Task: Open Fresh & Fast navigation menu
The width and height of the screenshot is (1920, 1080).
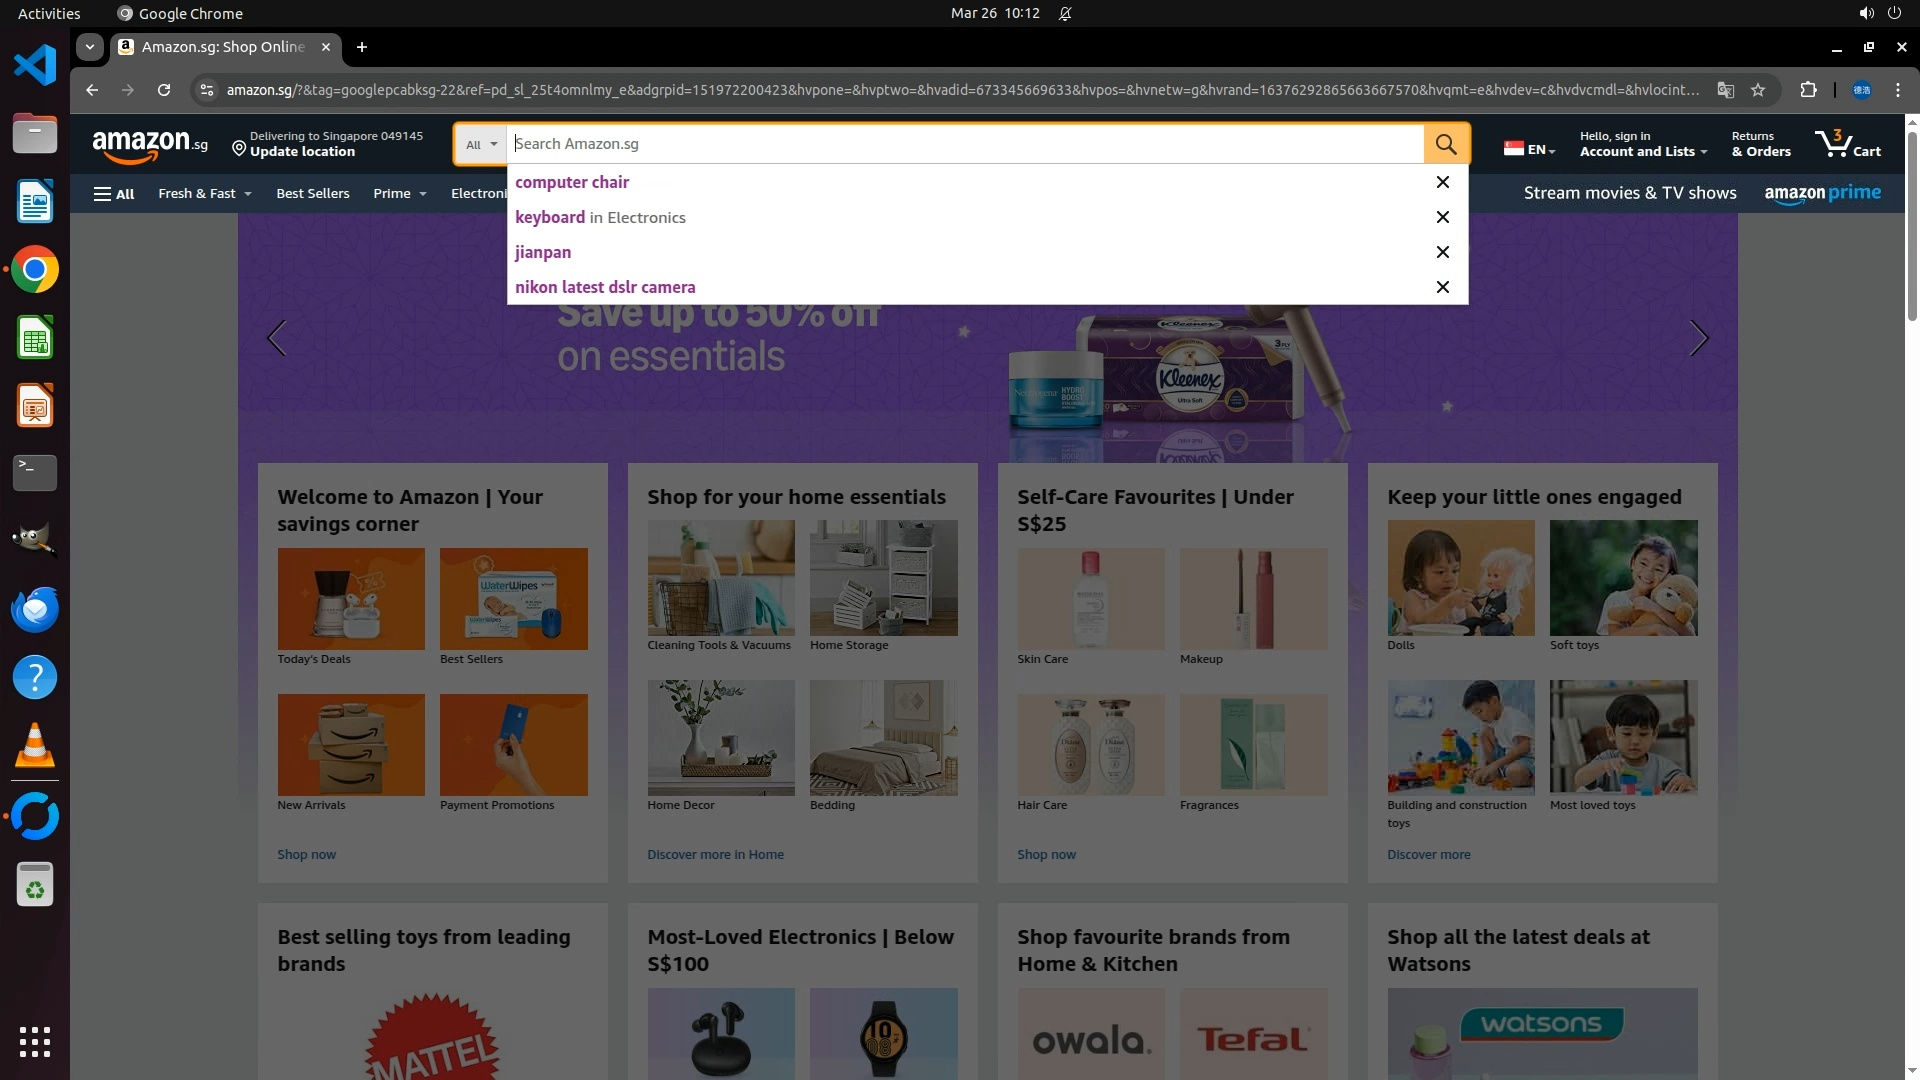Action: (x=204, y=194)
